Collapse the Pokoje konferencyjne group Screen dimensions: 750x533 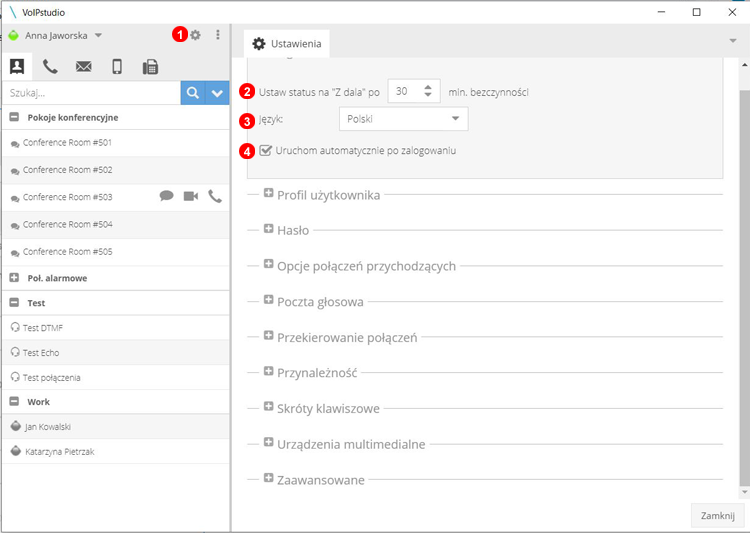click(x=15, y=117)
